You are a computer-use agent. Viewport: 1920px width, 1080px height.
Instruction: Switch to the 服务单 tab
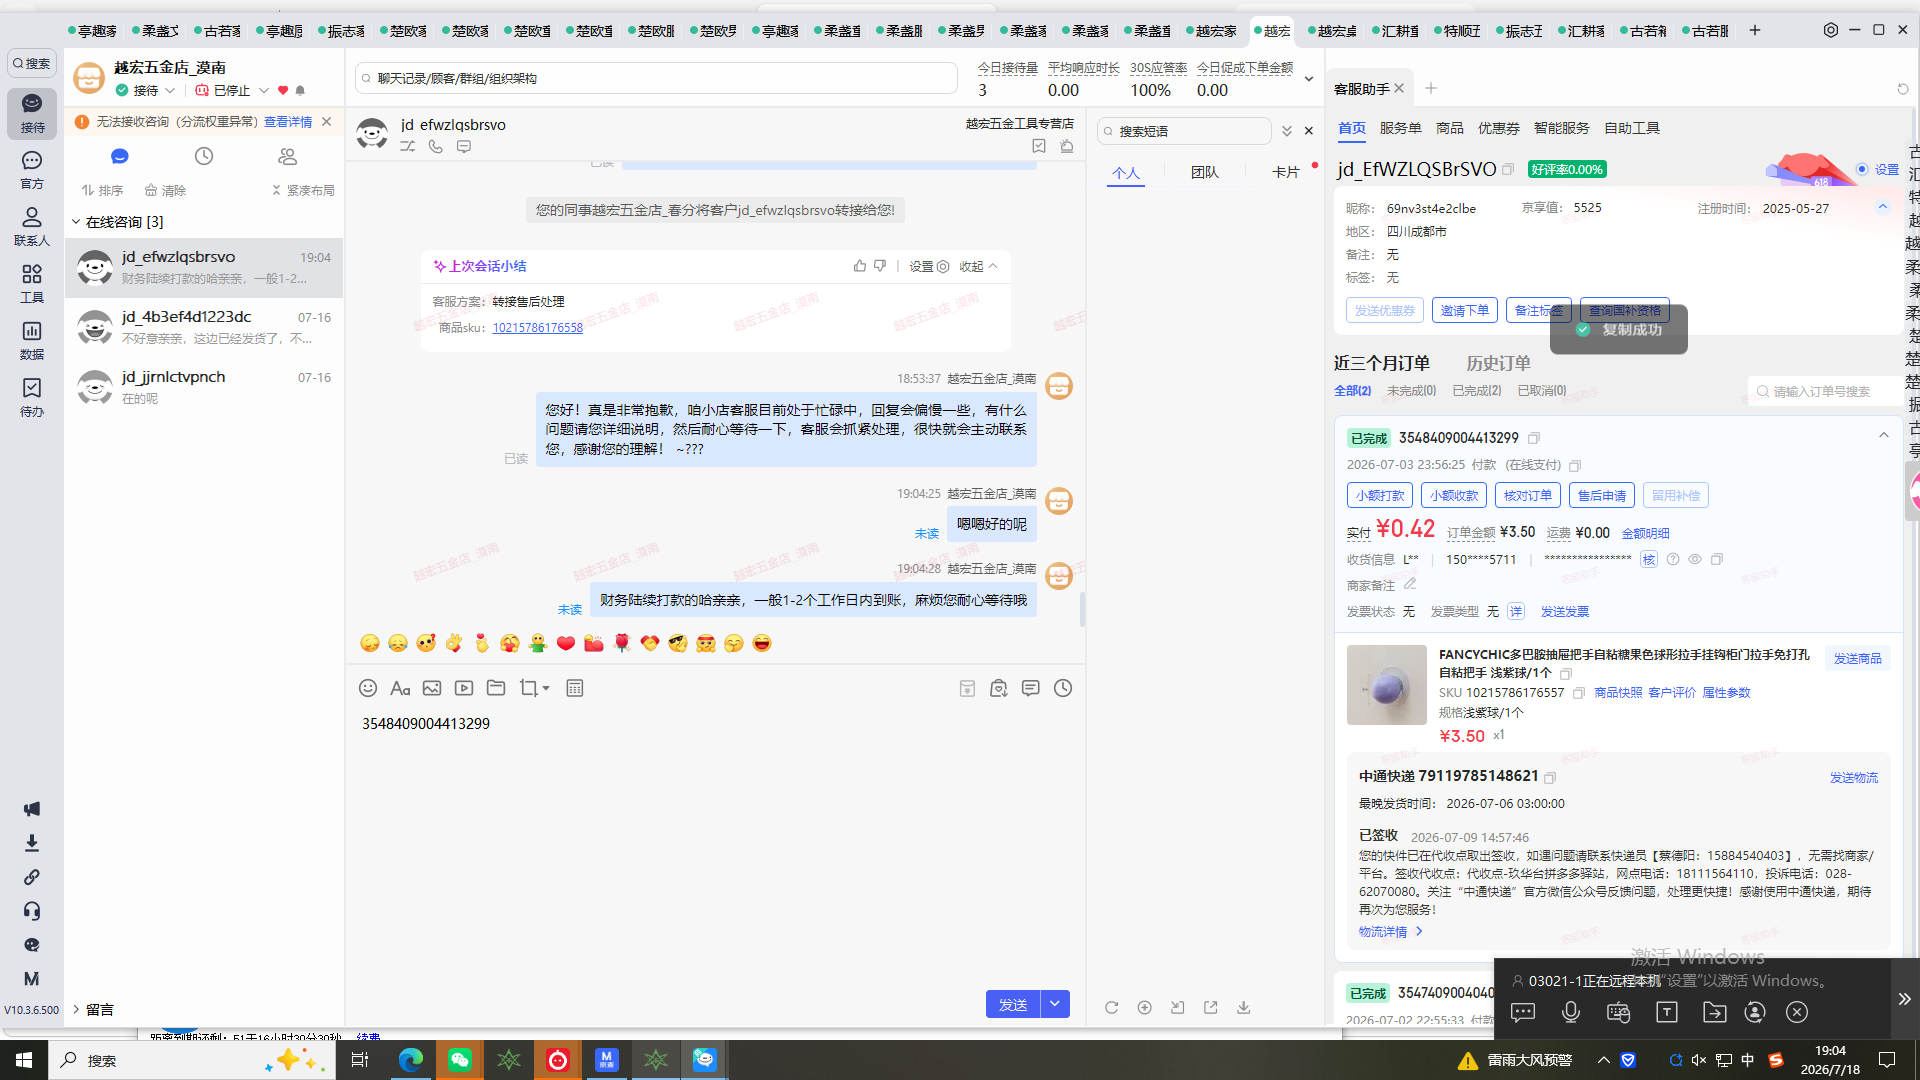(x=1400, y=128)
